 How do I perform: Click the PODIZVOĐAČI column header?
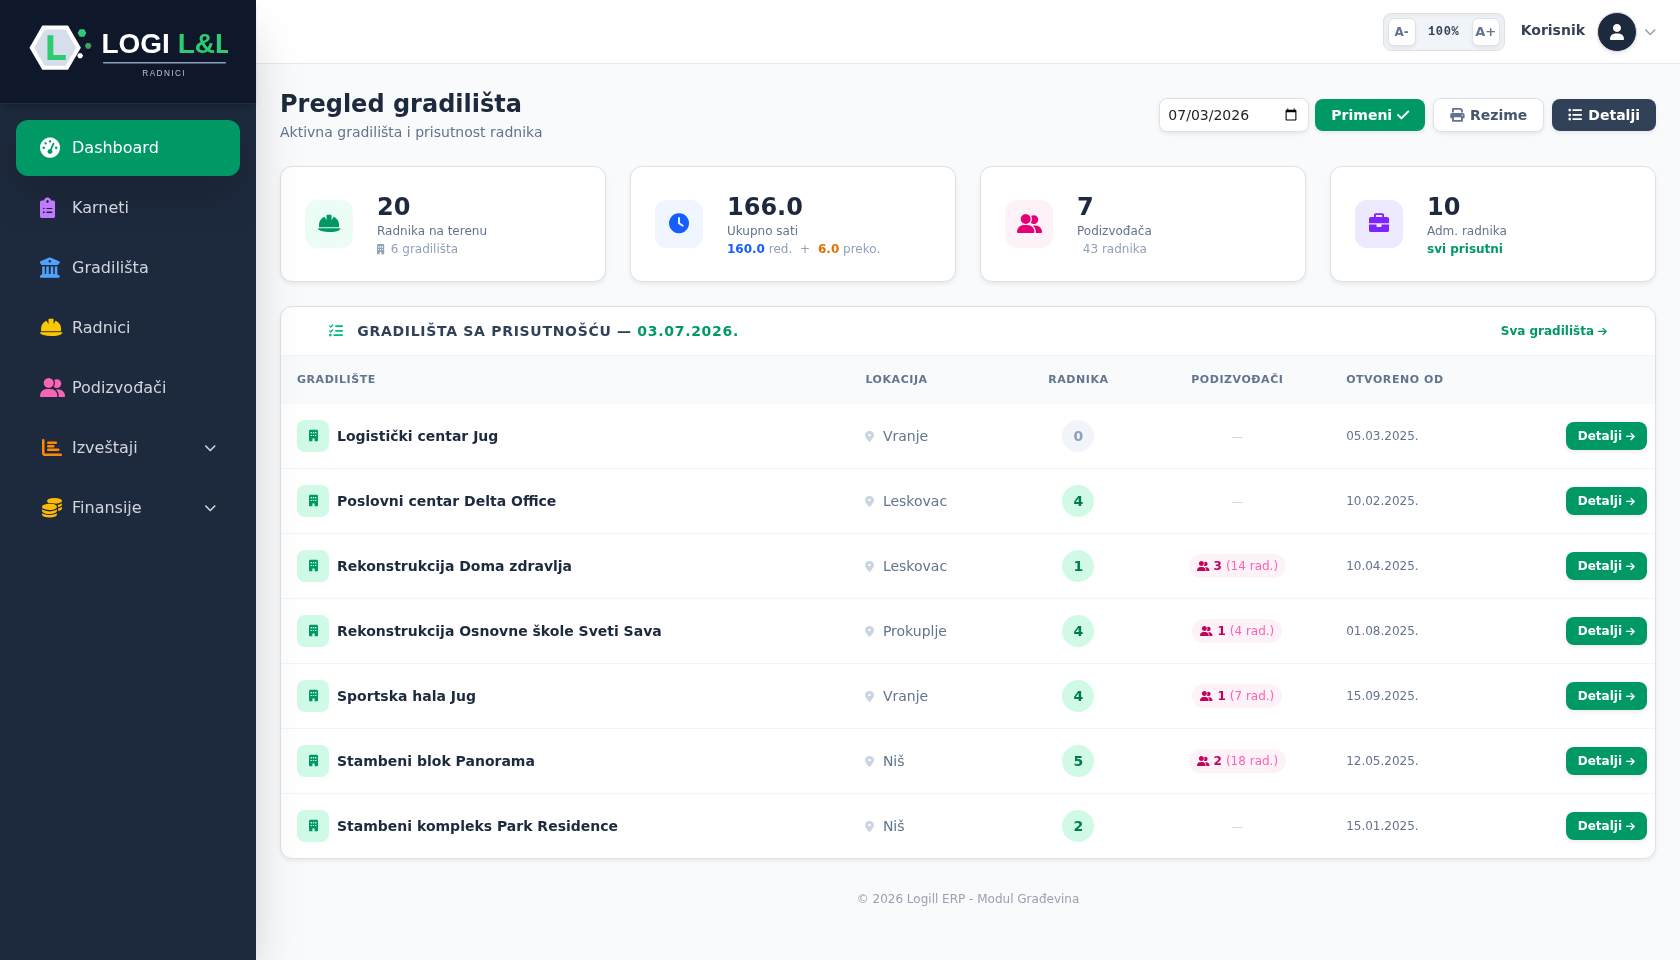coord(1237,379)
